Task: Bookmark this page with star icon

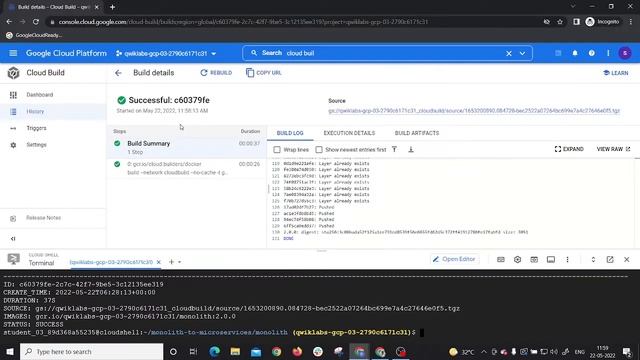Action: pos(560,22)
